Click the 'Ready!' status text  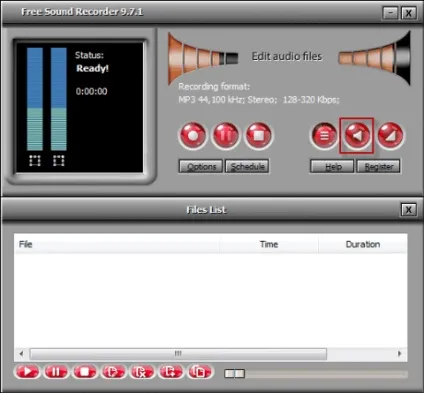(93, 69)
